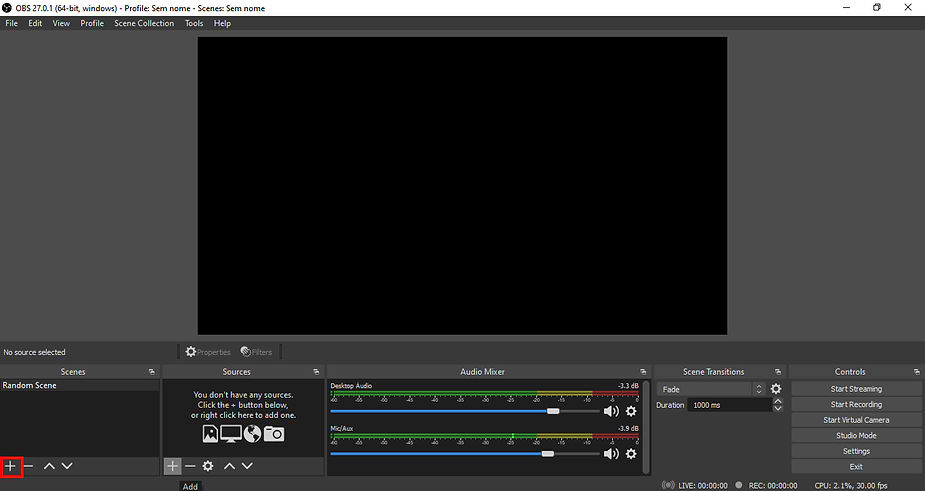Click Start Recording
Image resolution: width=925 pixels, height=491 pixels.
tap(856, 404)
